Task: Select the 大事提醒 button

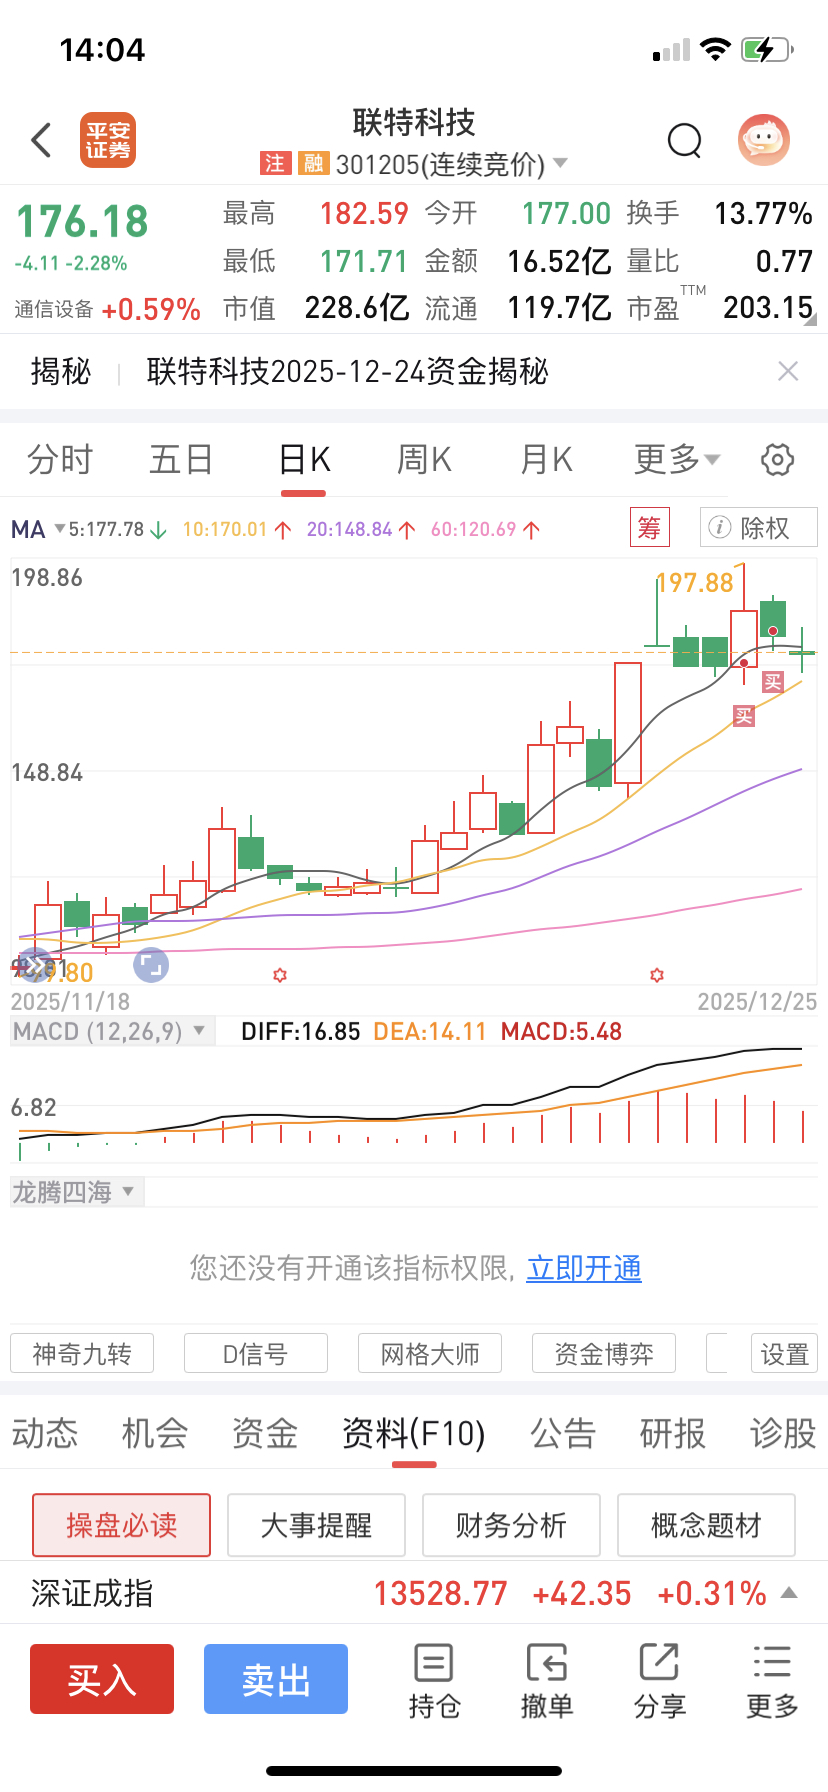Action: 316,1525
